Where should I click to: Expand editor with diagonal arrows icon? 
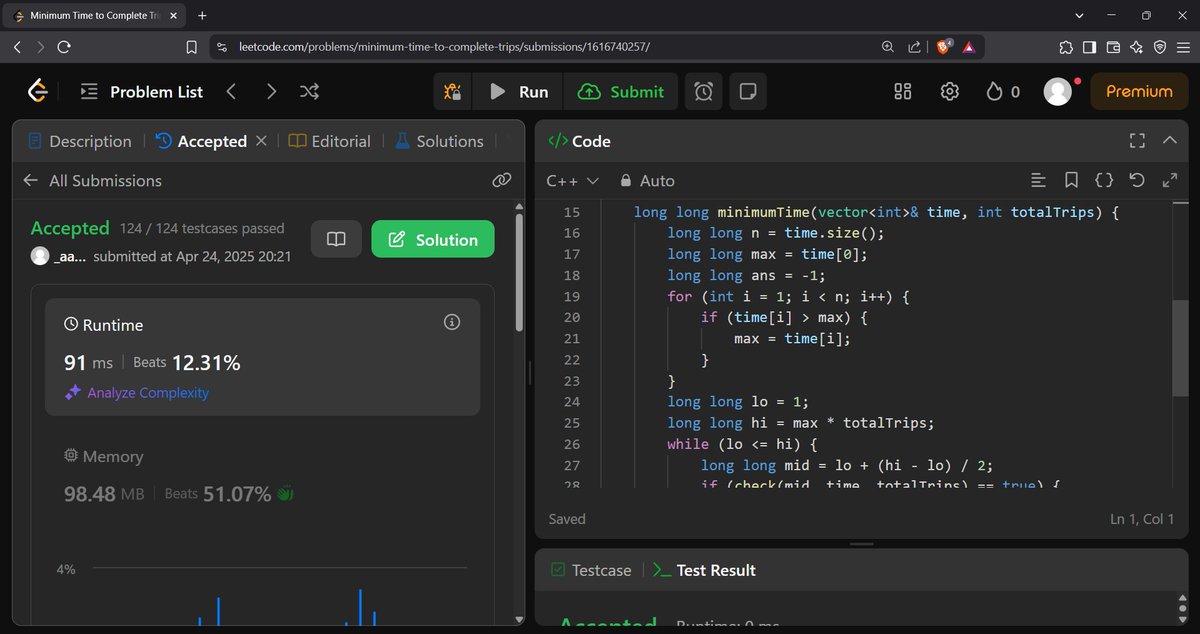coord(1169,181)
